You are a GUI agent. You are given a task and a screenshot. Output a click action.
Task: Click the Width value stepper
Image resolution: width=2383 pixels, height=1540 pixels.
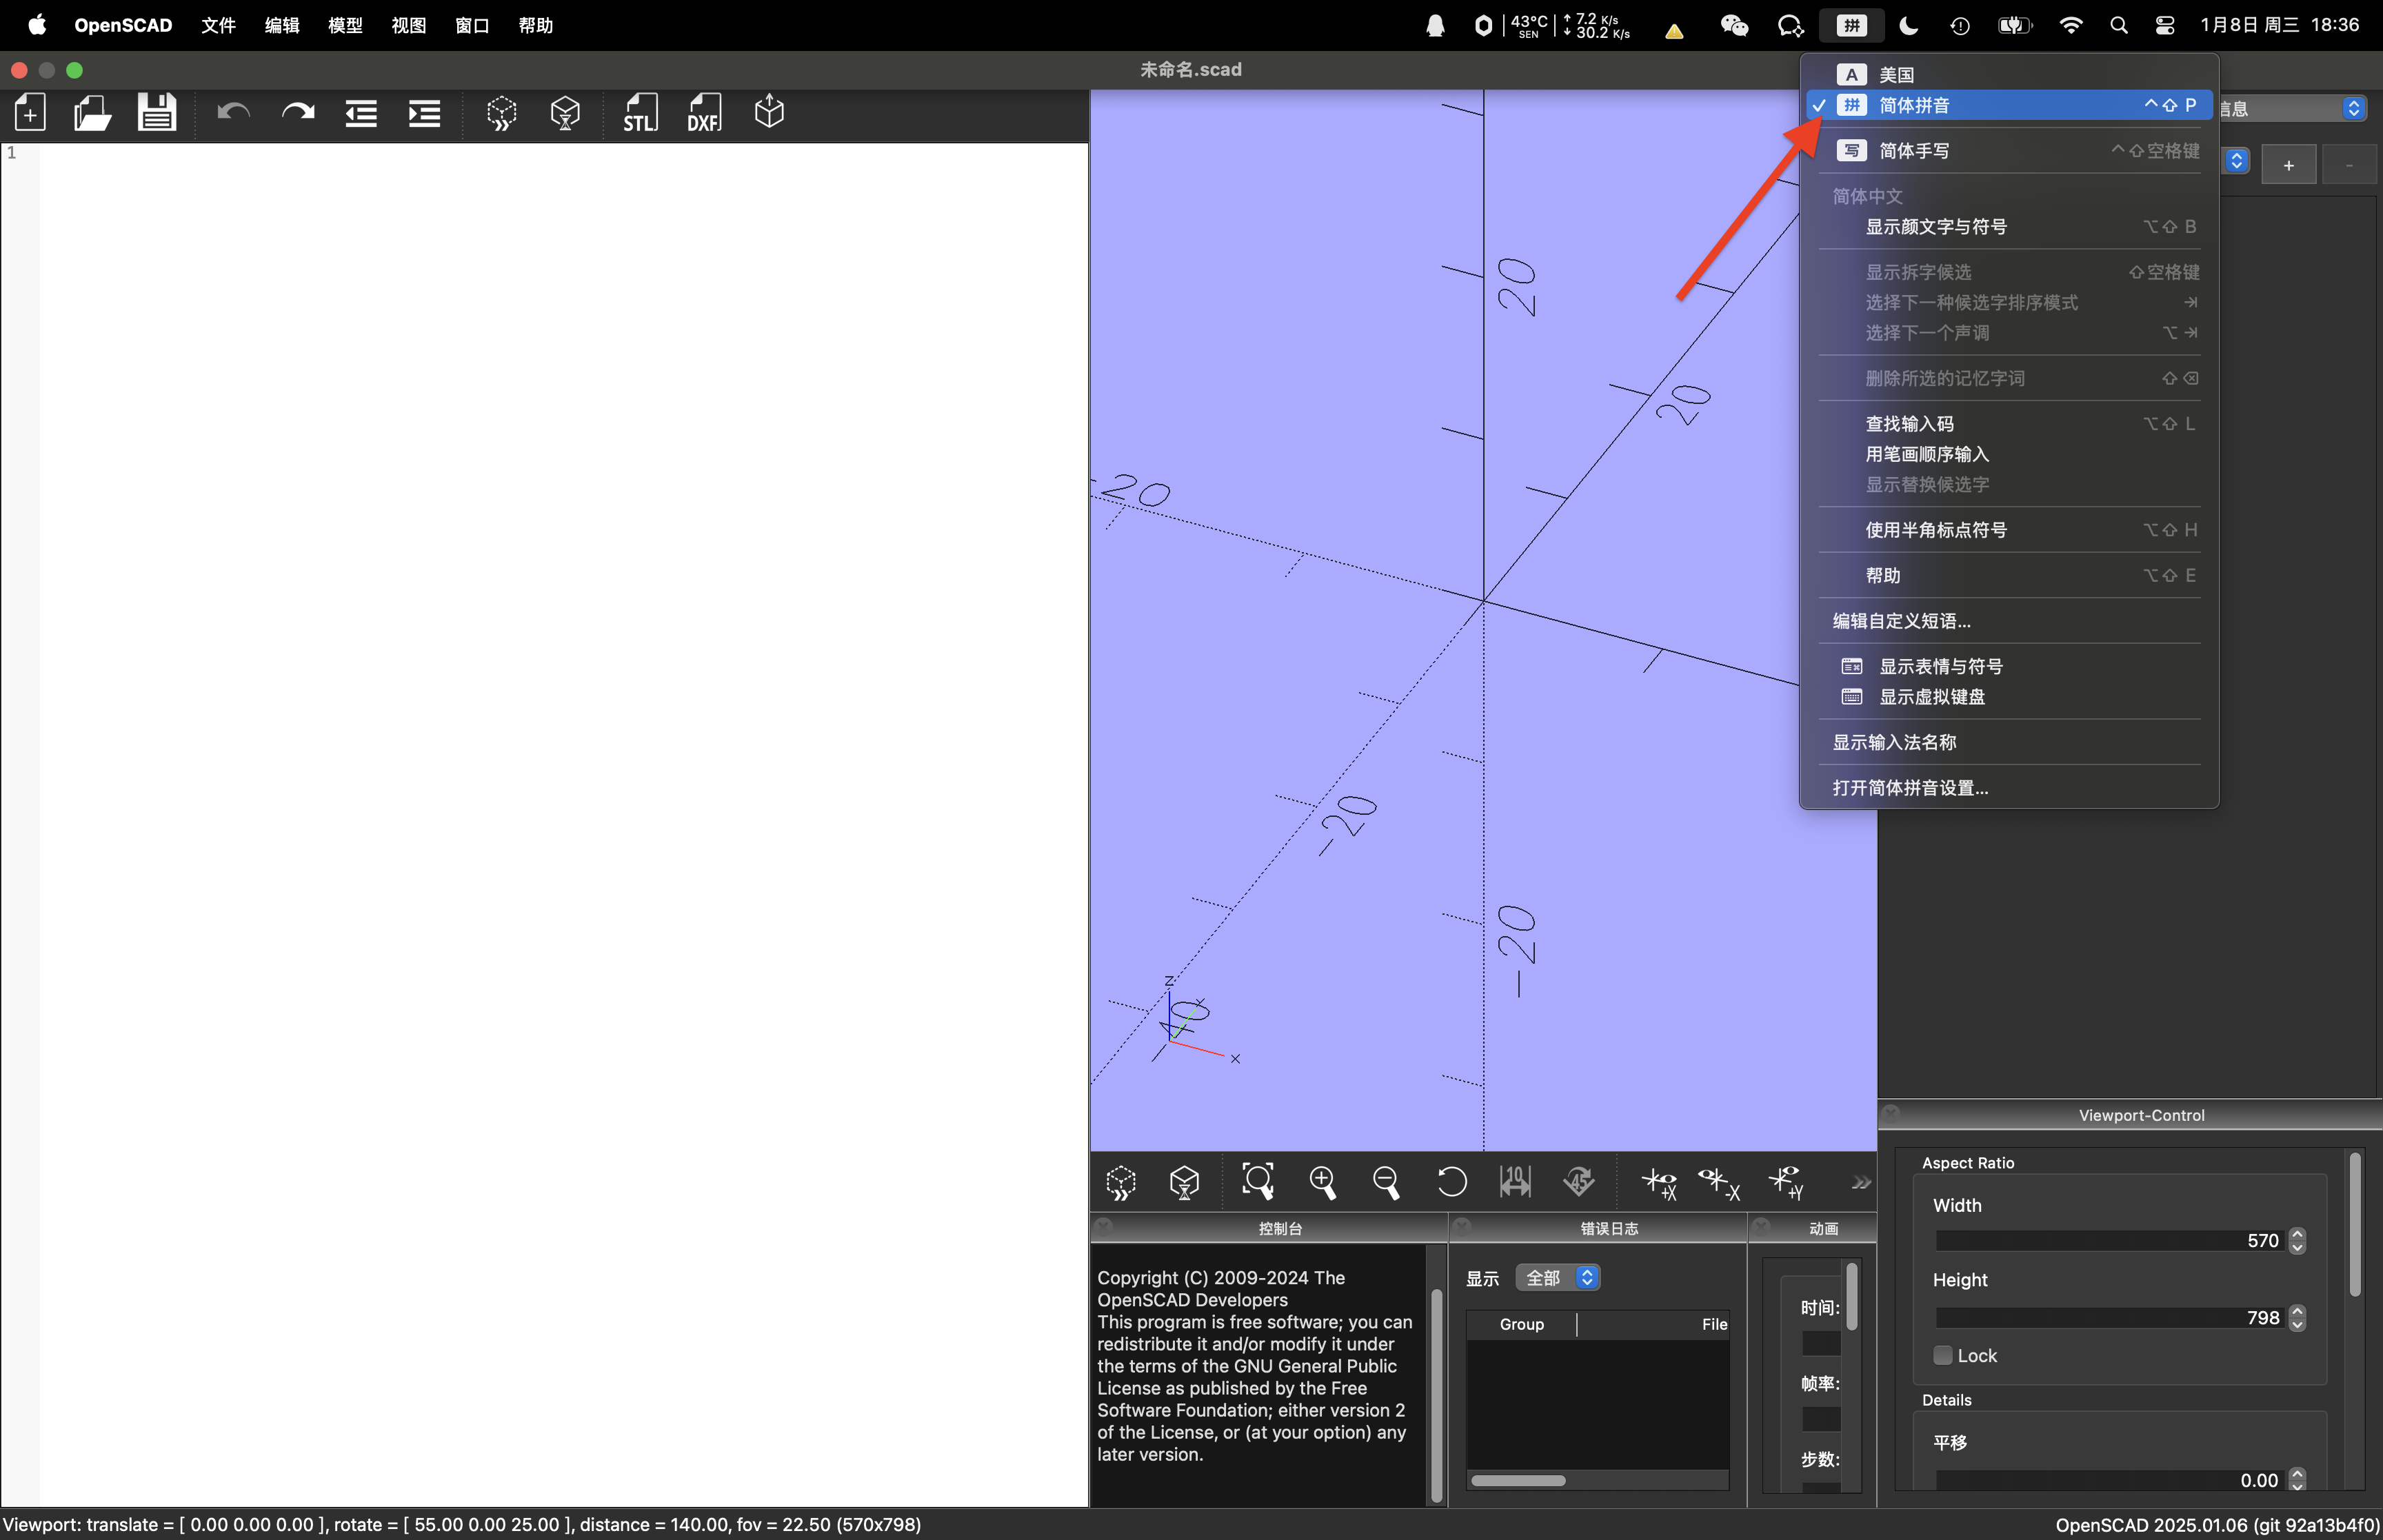[2297, 1240]
